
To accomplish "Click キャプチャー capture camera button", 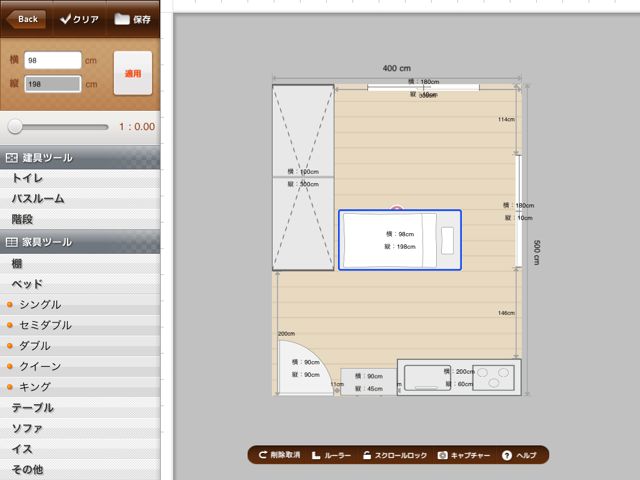I will point(464,455).
